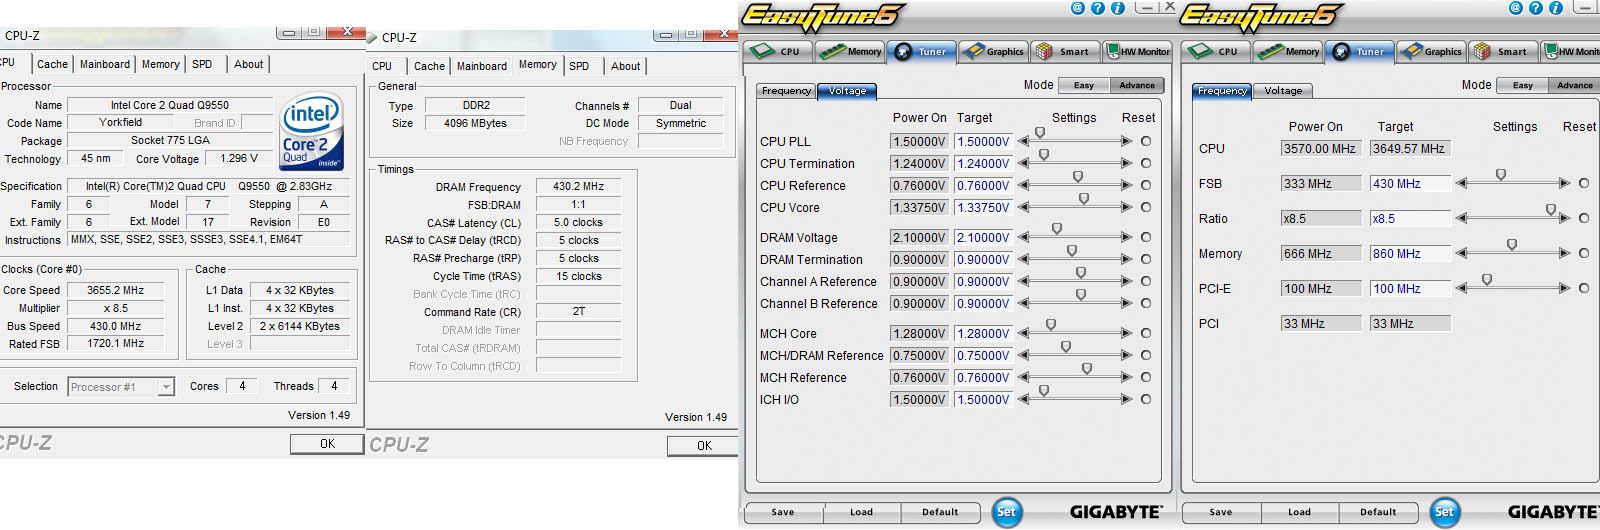The width and height of the screenshot is (1600, 530).
Task: Click the DRAM Voltage target field 2.10000V
Action: tap(984, 238)
